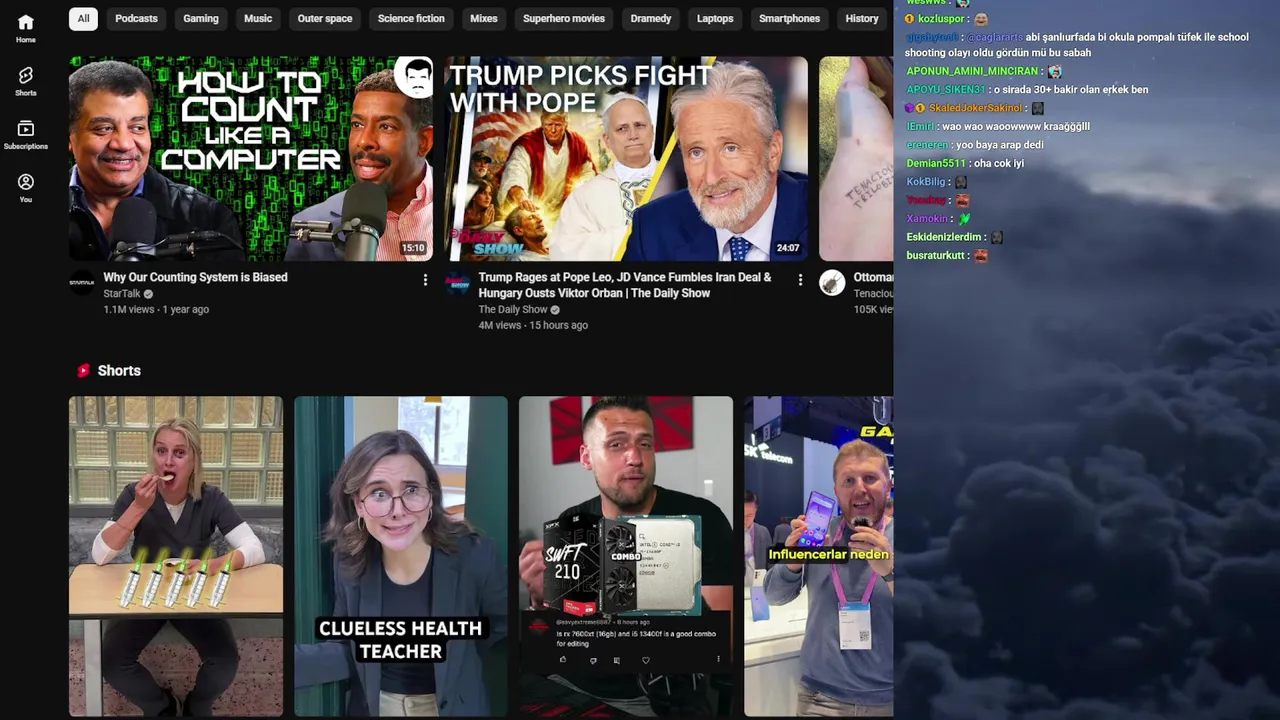Select the Smartphones filter chip
Screen dimensions: 1280x720
click(x=789, y=18)
